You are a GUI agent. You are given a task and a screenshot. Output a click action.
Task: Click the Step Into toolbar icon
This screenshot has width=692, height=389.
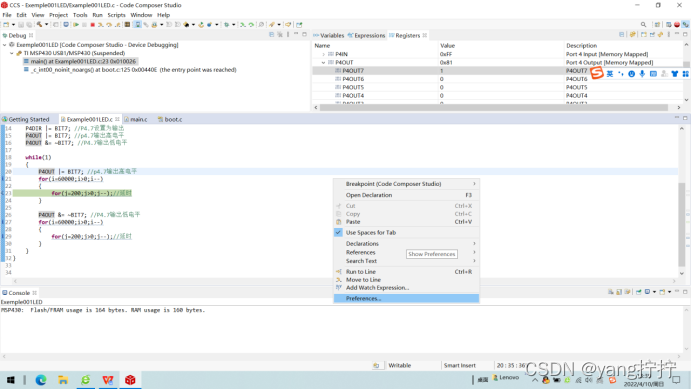(101, 25)
